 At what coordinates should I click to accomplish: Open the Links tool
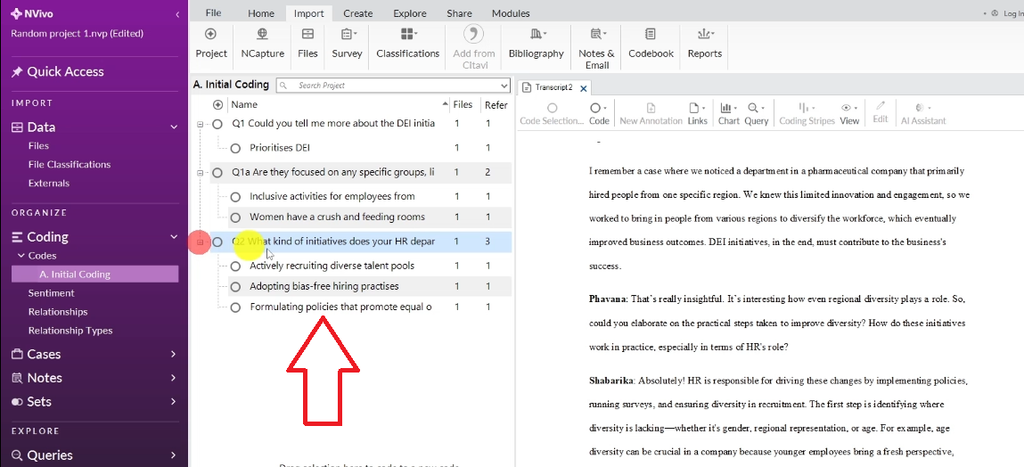(697, 114)
